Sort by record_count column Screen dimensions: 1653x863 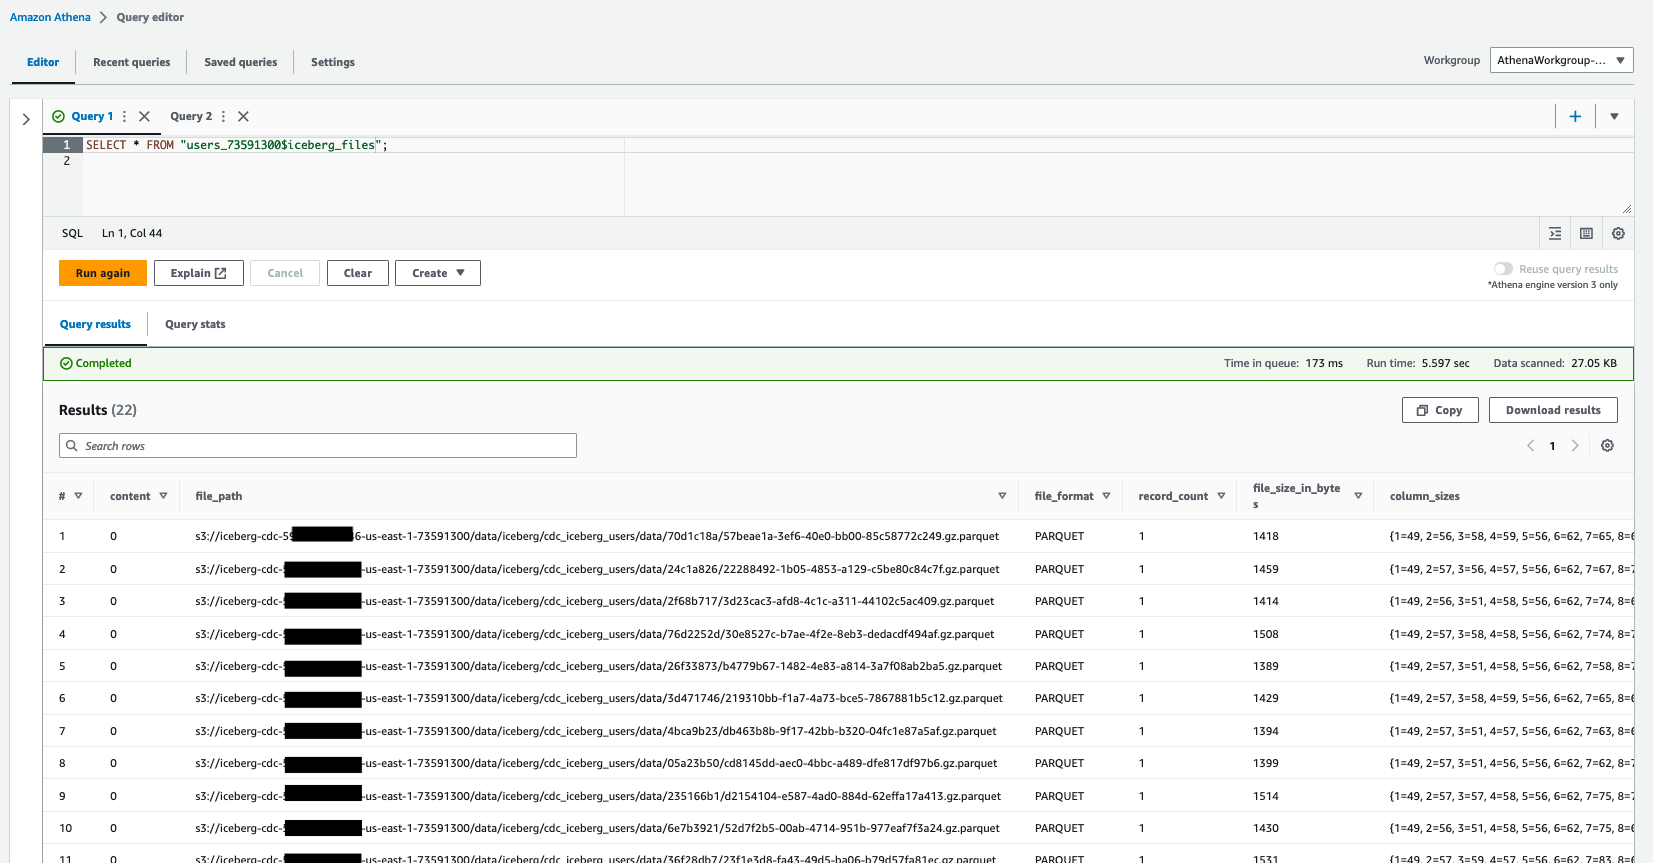(1221, 496)
